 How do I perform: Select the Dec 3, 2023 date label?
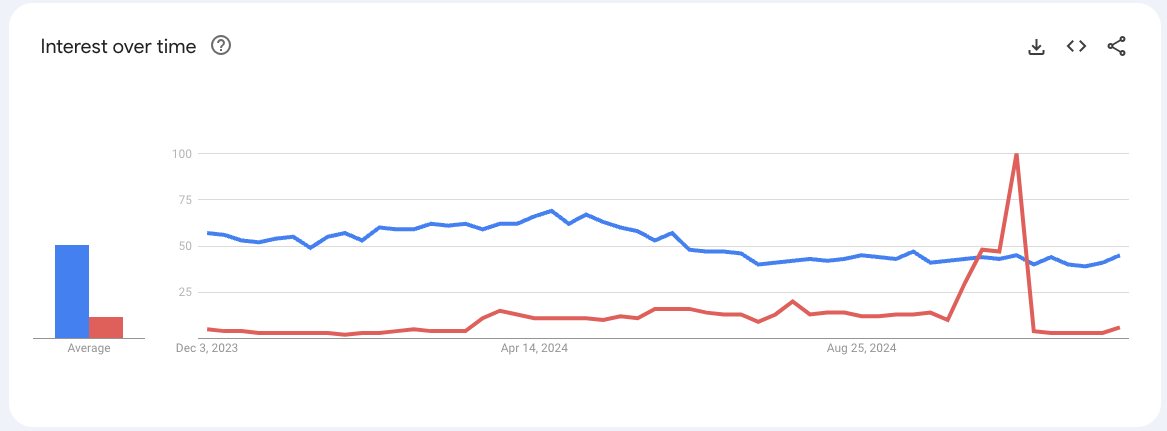pos(207,349)
